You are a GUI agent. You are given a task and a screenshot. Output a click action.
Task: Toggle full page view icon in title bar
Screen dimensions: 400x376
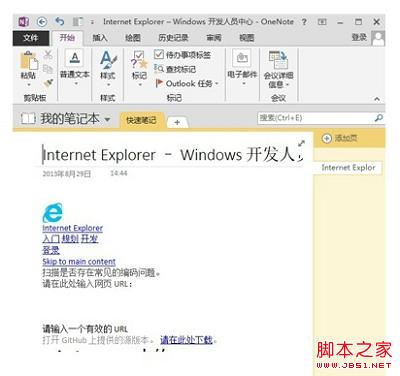point(322,22)
